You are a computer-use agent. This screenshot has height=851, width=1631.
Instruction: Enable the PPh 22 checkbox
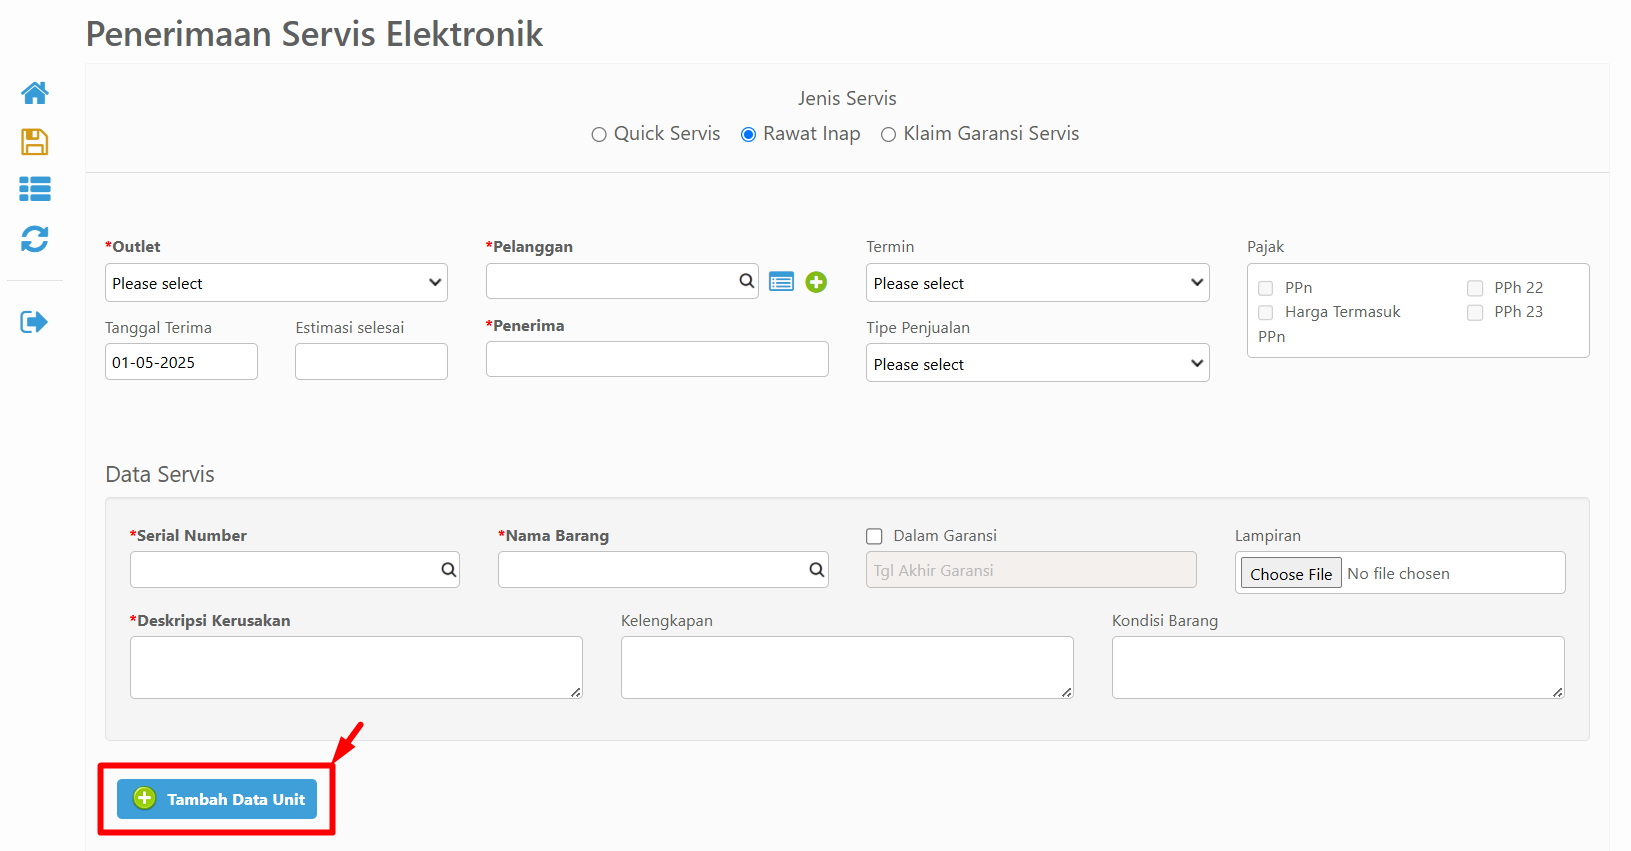tap(1475, 288)
